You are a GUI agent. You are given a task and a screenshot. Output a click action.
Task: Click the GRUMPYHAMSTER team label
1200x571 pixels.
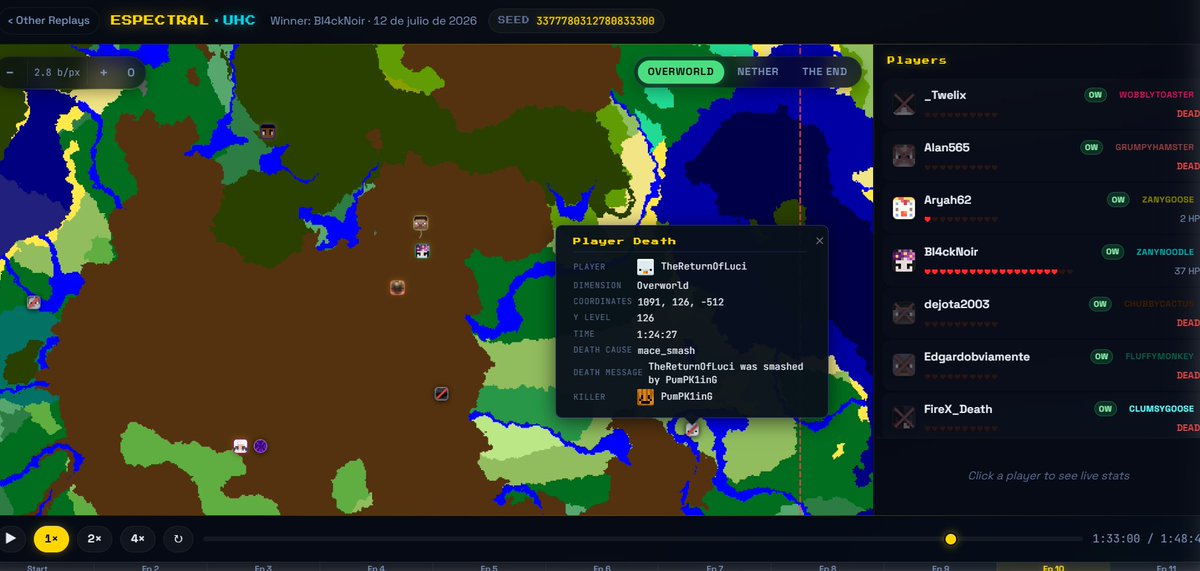[x=1154, y=147]
